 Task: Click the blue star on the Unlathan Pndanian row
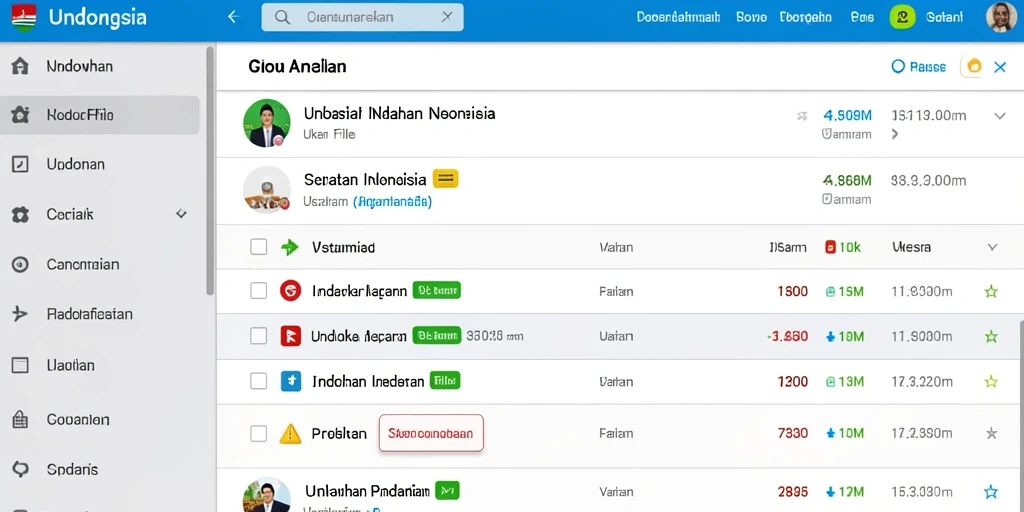[991, 492]
